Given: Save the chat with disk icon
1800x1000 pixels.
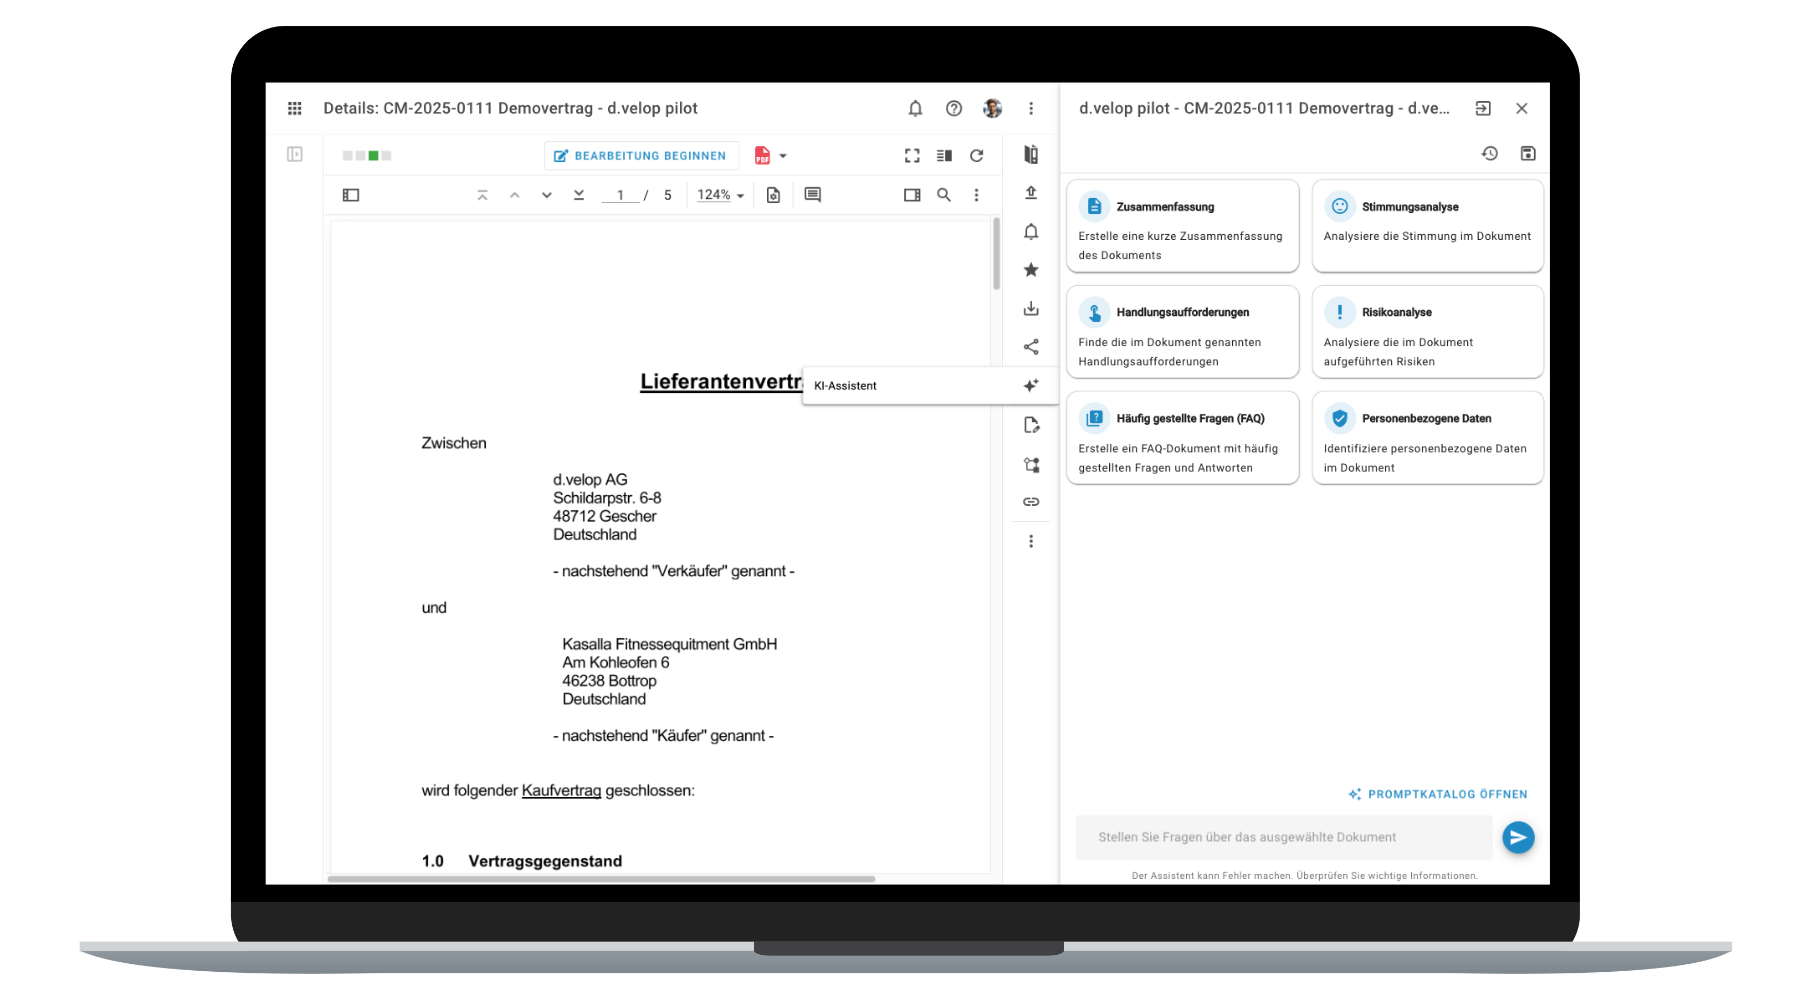Looking at the screenshot, I should coord(1528,153).
